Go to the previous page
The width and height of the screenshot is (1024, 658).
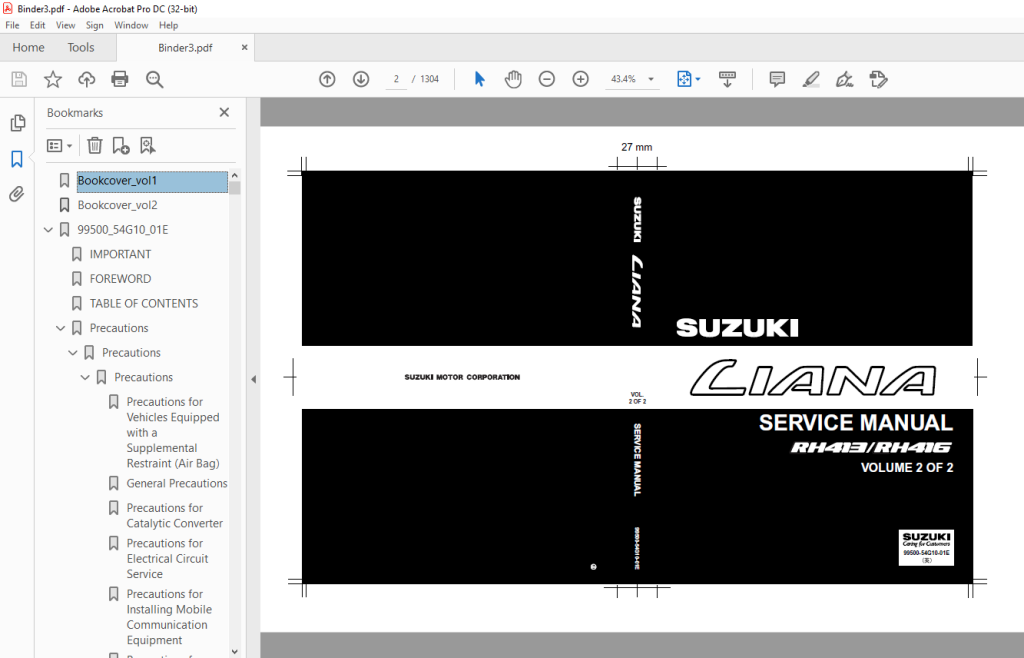(x=327, y=79)
